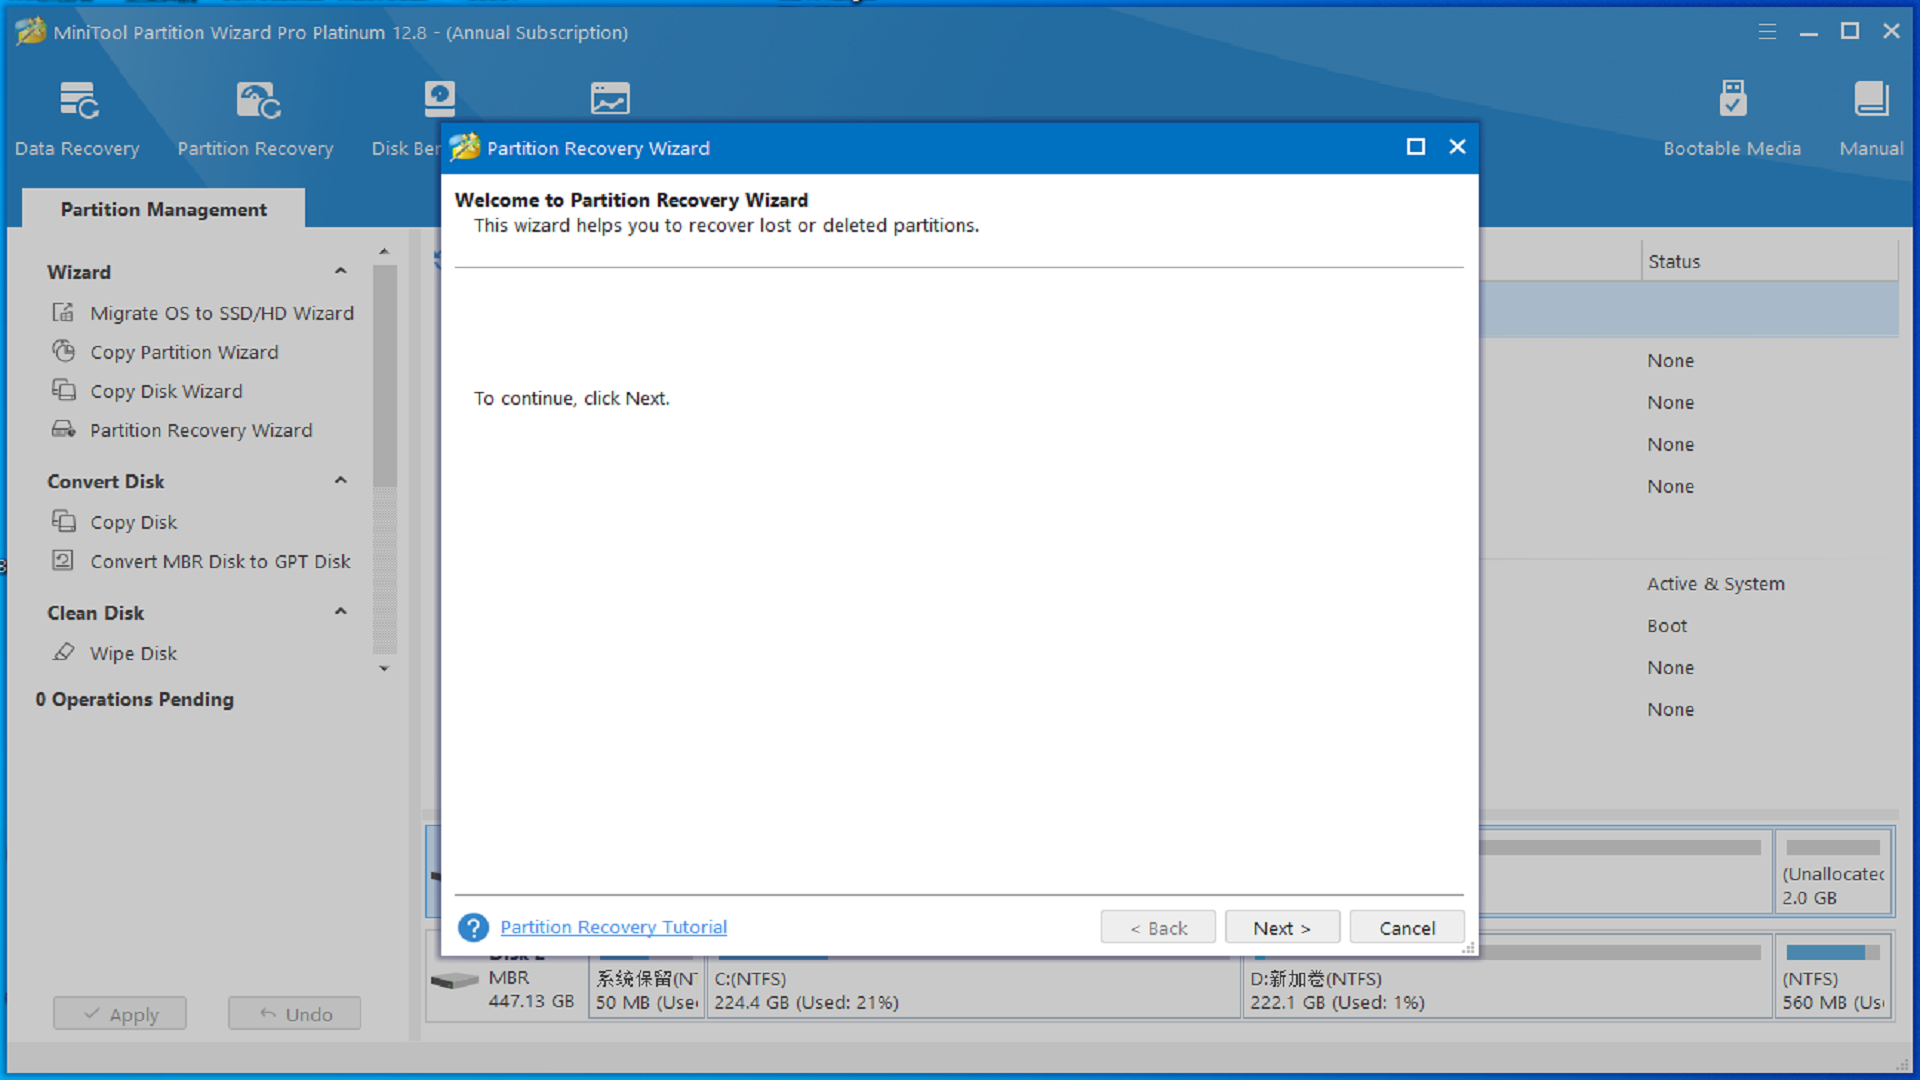Click the help icon beside Partition Recovery Tutorial
Screen dimensions: 1920x1080
coord(473,927)
